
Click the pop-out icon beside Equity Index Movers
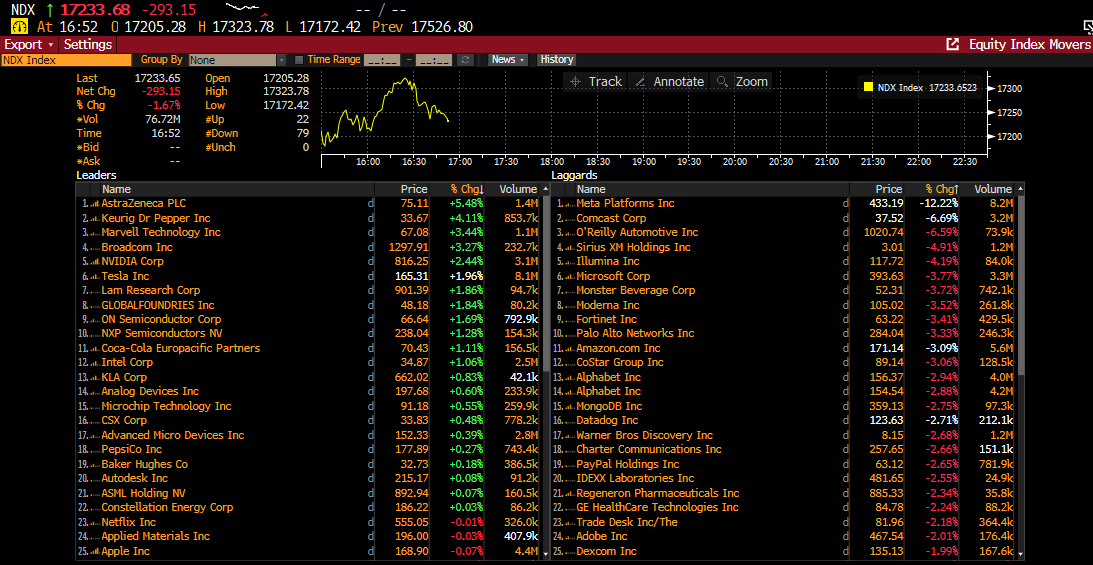tap(952, 44)
